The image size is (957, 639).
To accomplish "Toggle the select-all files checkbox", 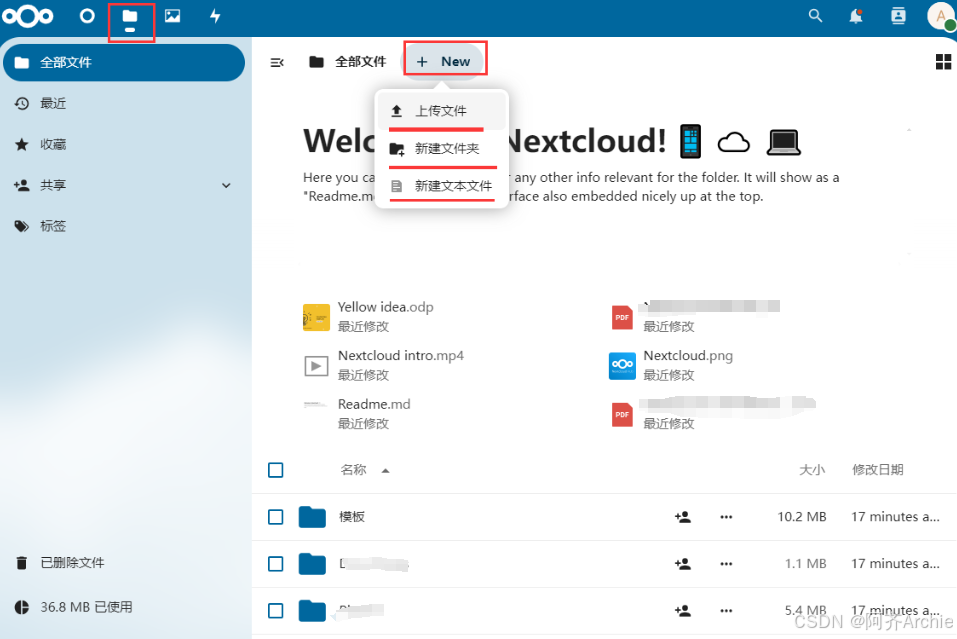I will click(x=276, y=470).
